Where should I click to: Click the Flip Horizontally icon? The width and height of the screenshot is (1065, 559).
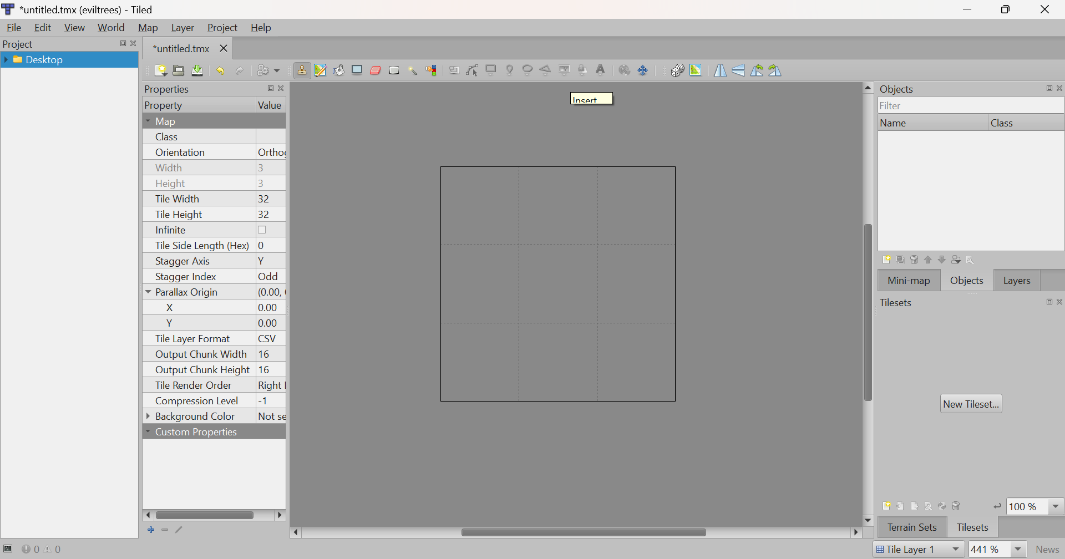pos(720,71)
